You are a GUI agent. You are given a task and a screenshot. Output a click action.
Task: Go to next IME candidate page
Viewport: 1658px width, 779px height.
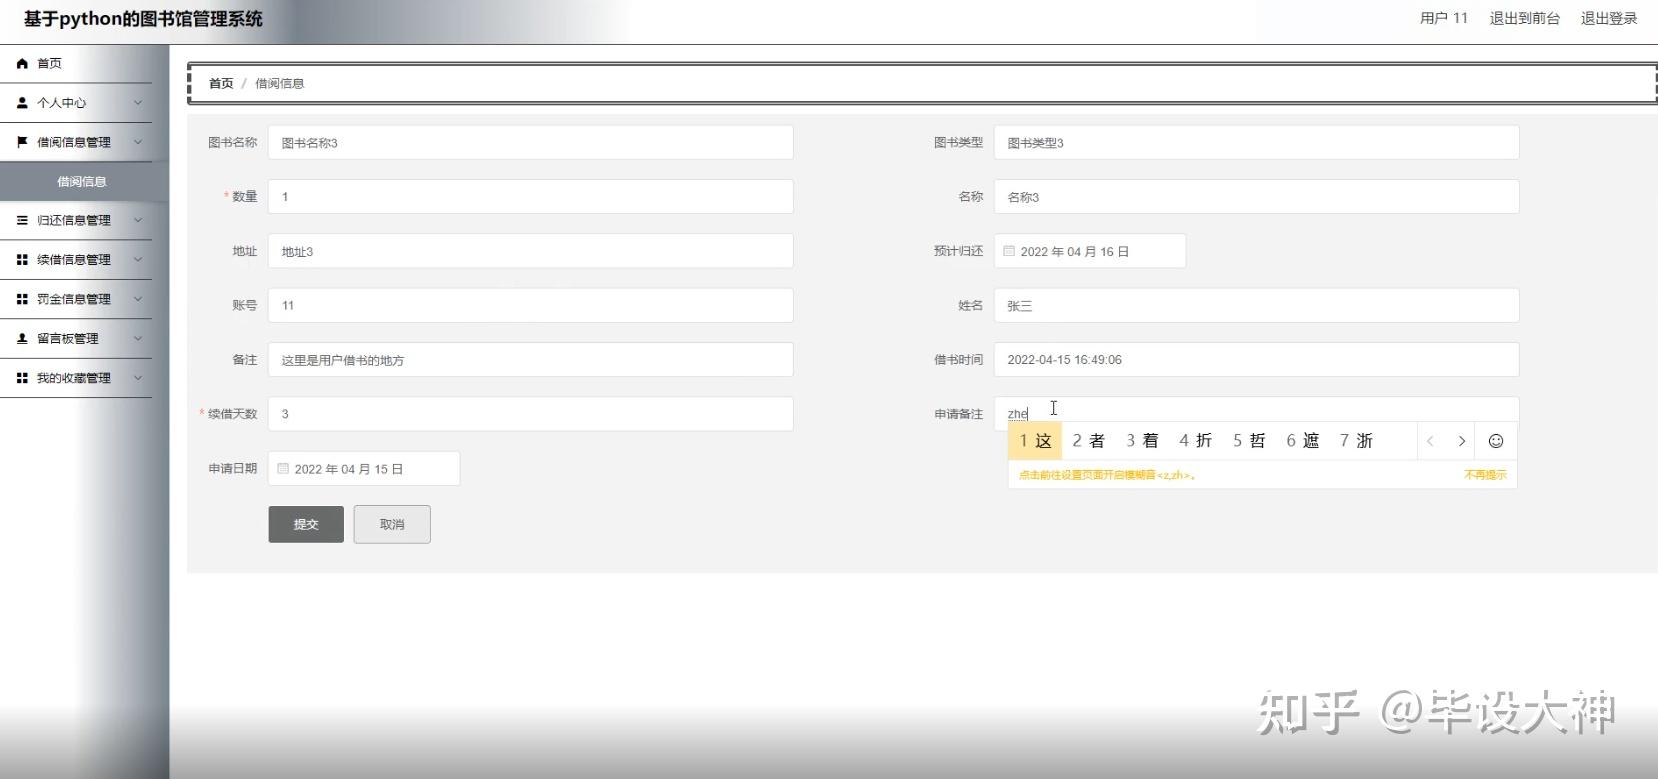tap(1462, 441)
